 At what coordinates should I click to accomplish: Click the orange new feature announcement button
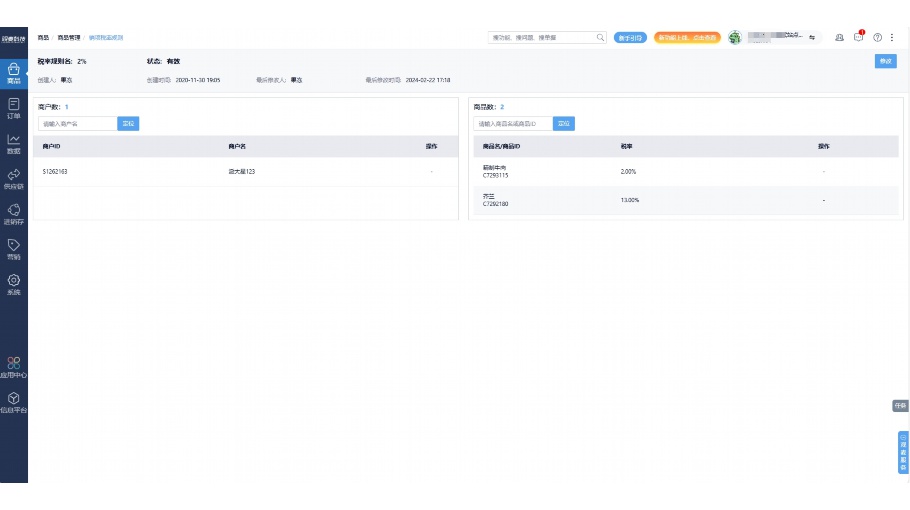pos(687,37)
